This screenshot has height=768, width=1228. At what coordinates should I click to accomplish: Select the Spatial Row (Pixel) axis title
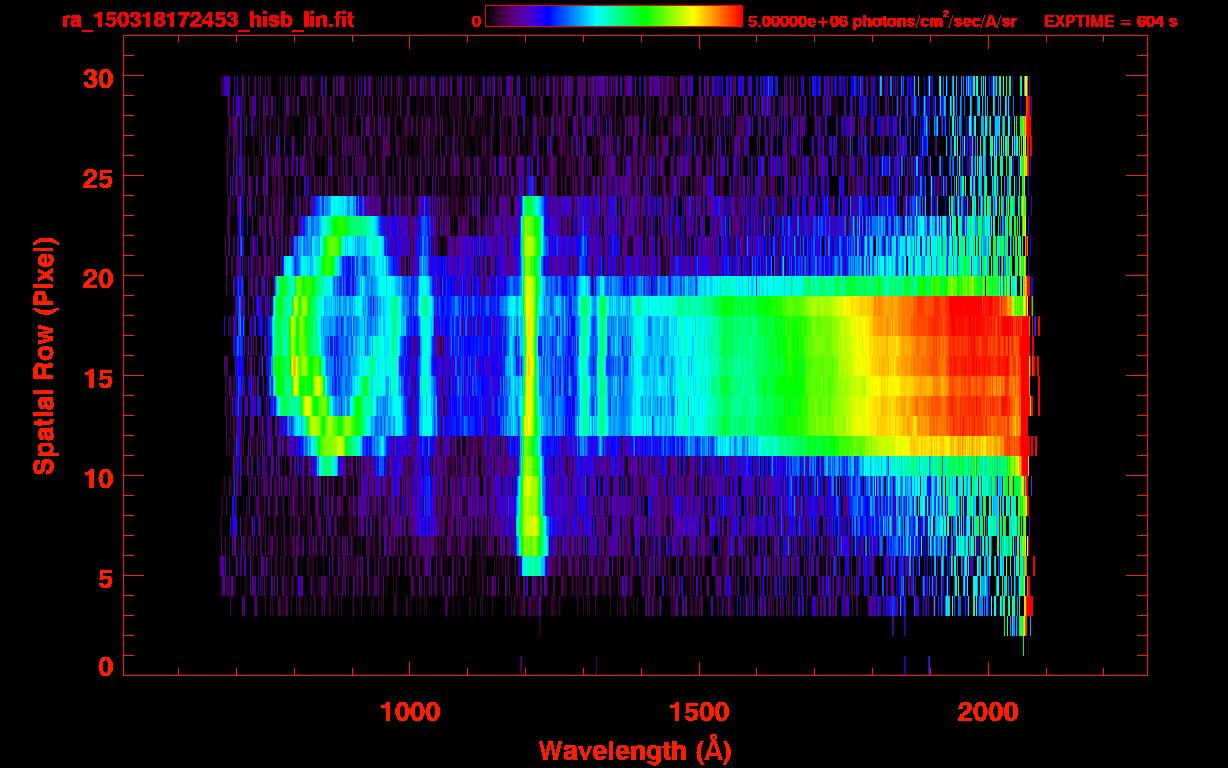[43, 356]
